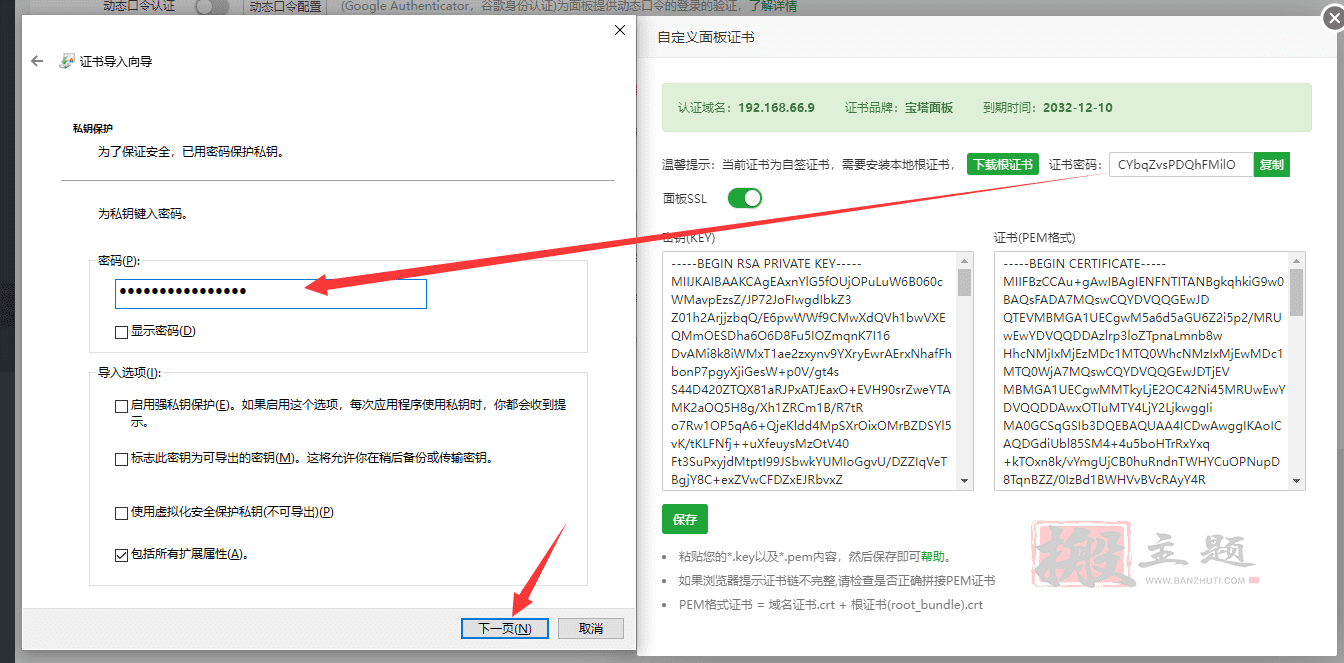Click the certificate password field CYbqZvsPDQhFMilO
The width and height of the screenshot is (1344, 663).
1181,165
